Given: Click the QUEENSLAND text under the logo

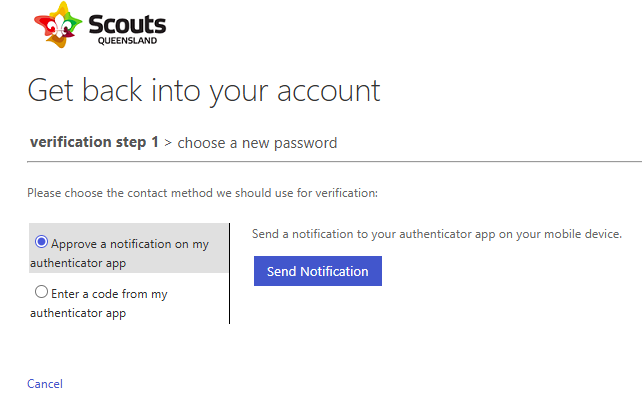Looking at the screenshot, I should 127,41.
